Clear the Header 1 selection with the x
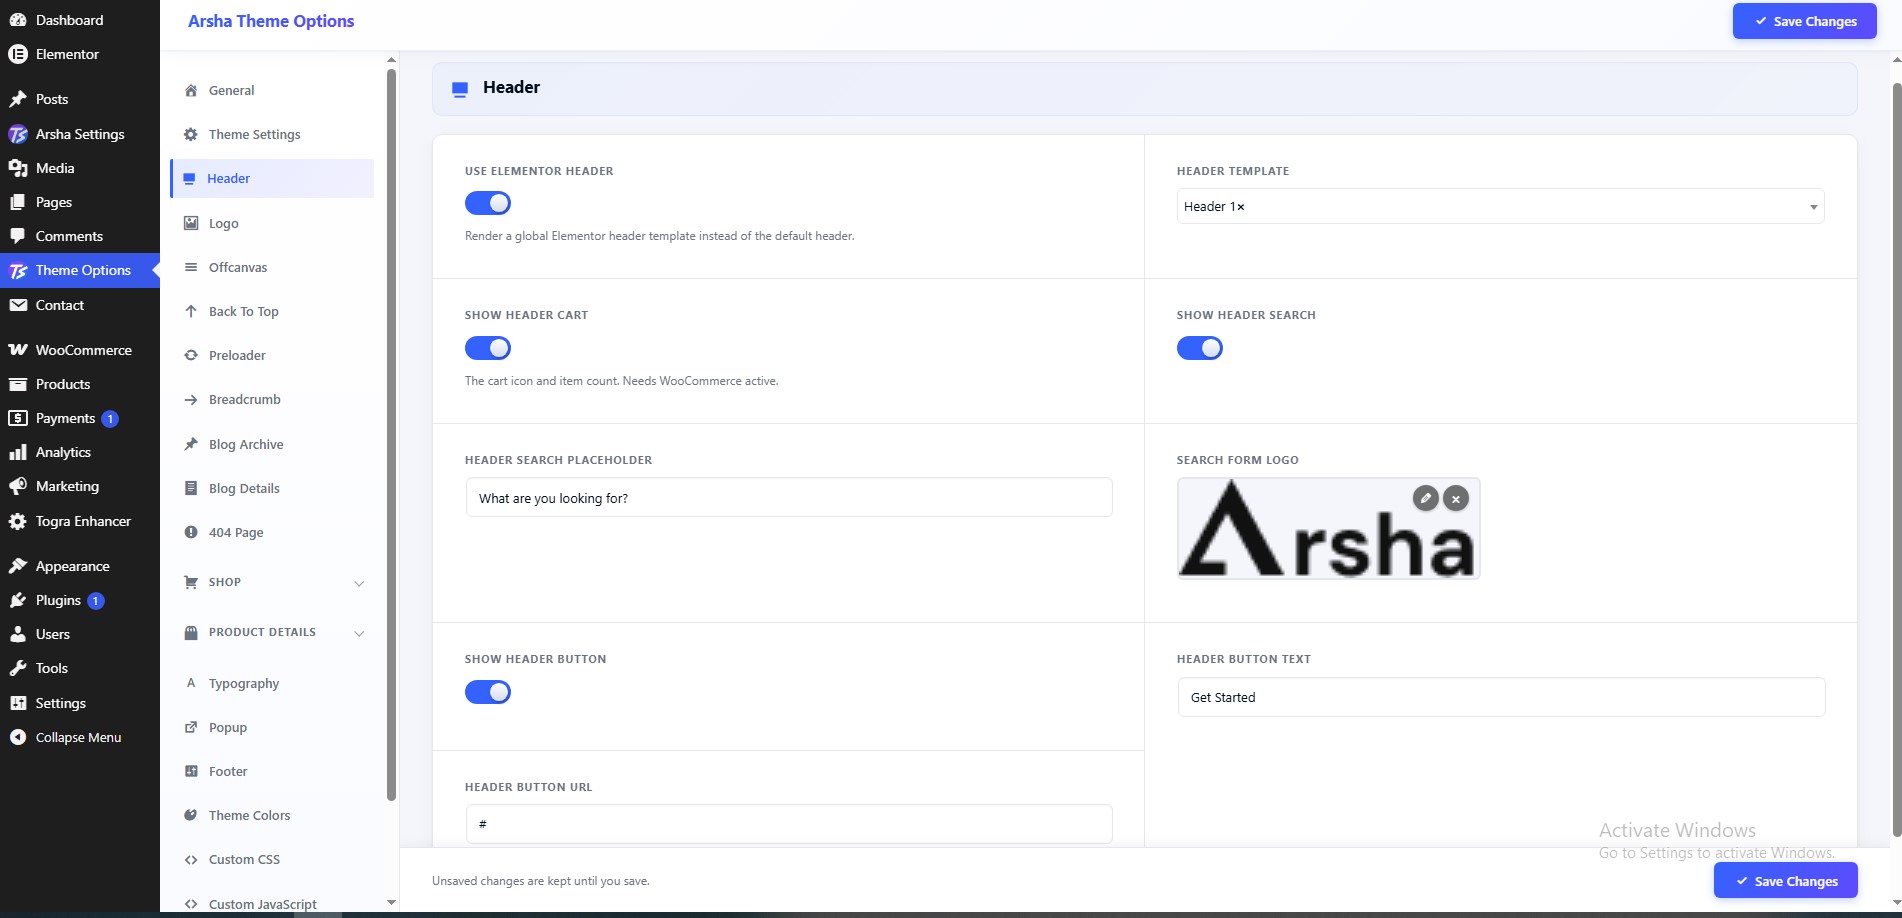 (x=1241, y=207)
